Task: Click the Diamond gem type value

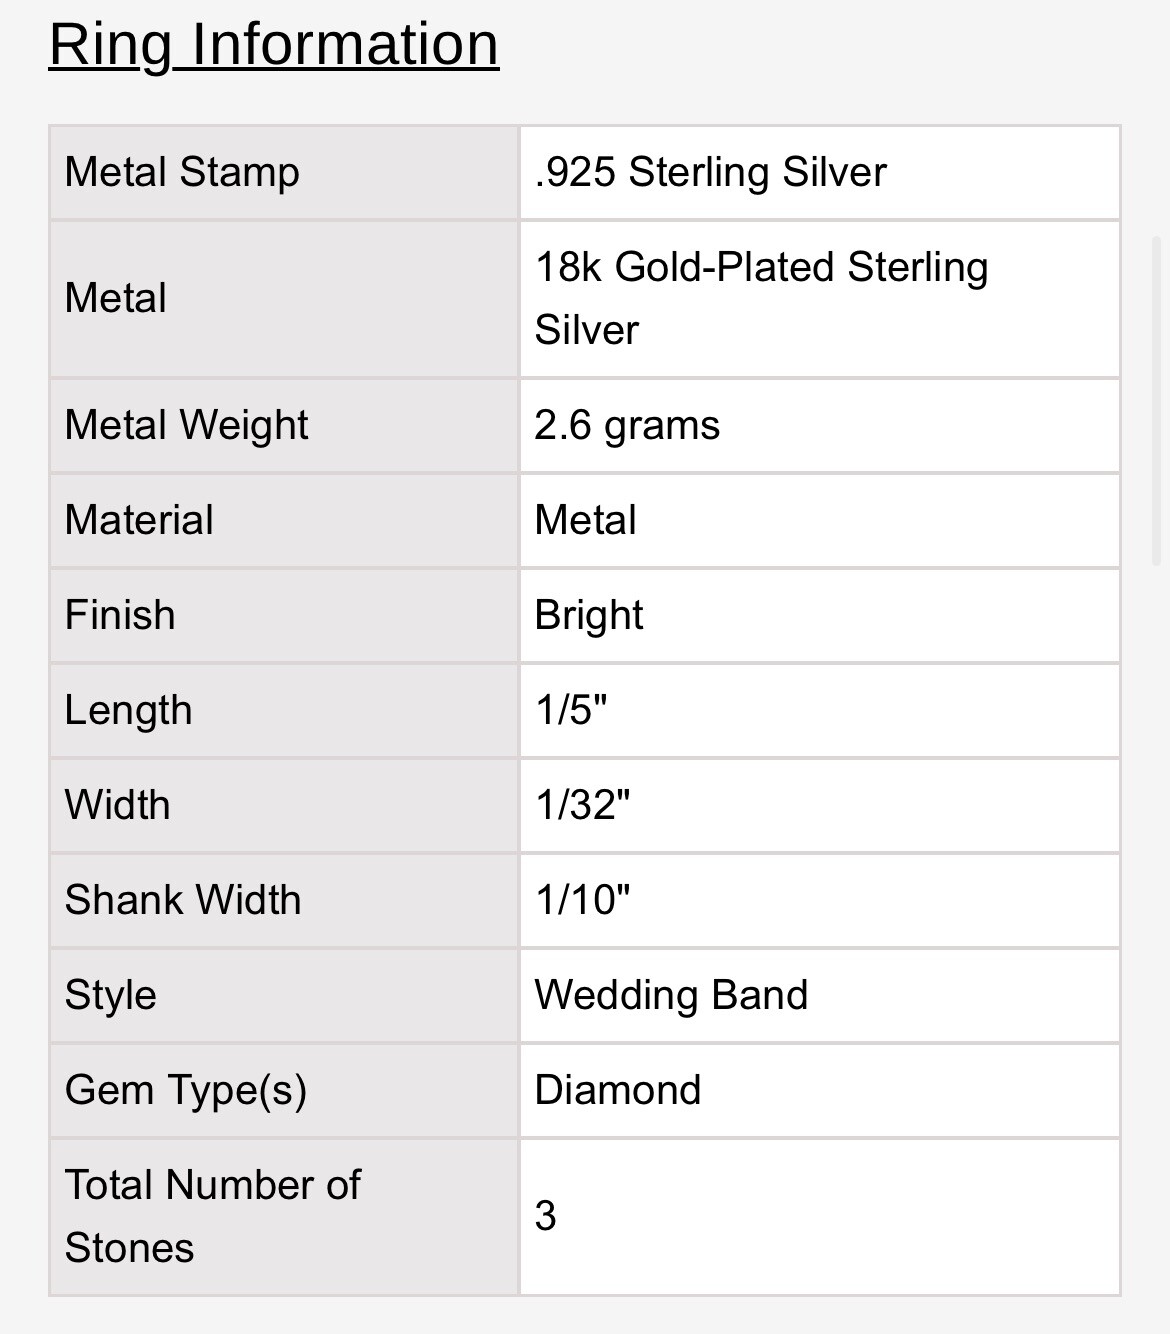Action: coord(618,1090)
